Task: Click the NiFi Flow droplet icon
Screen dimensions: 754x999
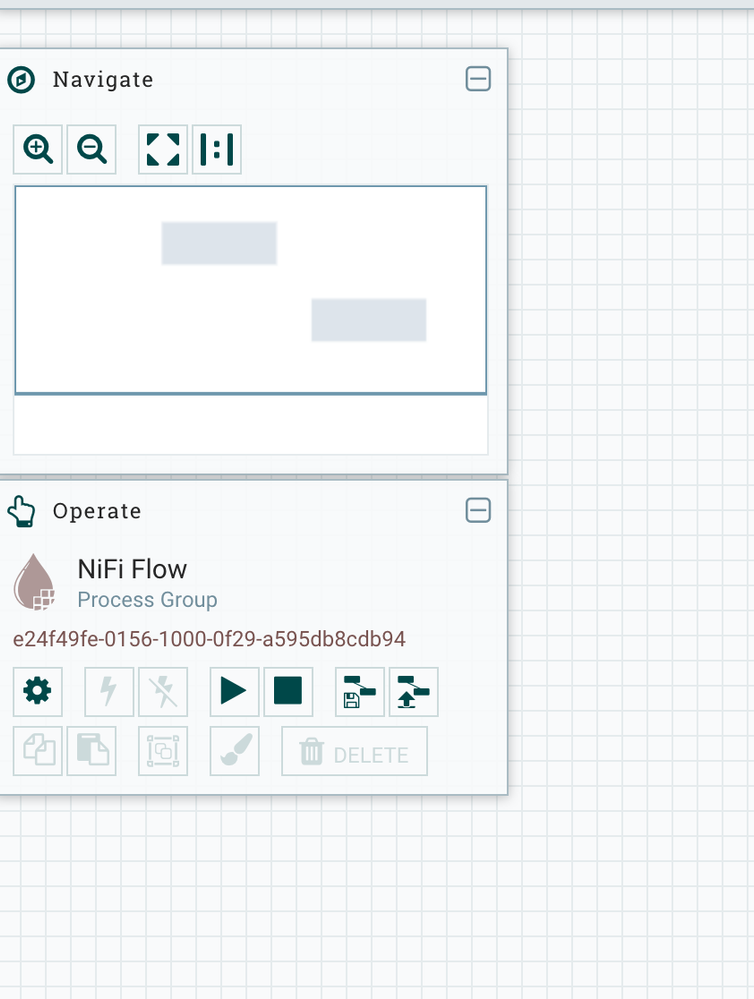Action: tap(34, 582)
